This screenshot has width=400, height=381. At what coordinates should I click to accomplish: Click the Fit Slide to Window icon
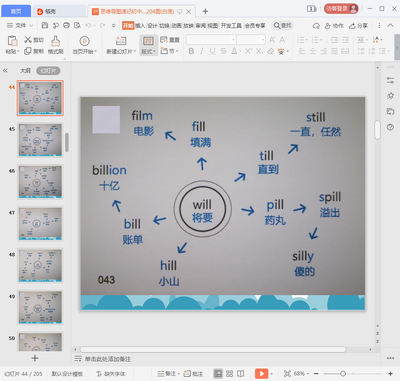tap(287, 374)
